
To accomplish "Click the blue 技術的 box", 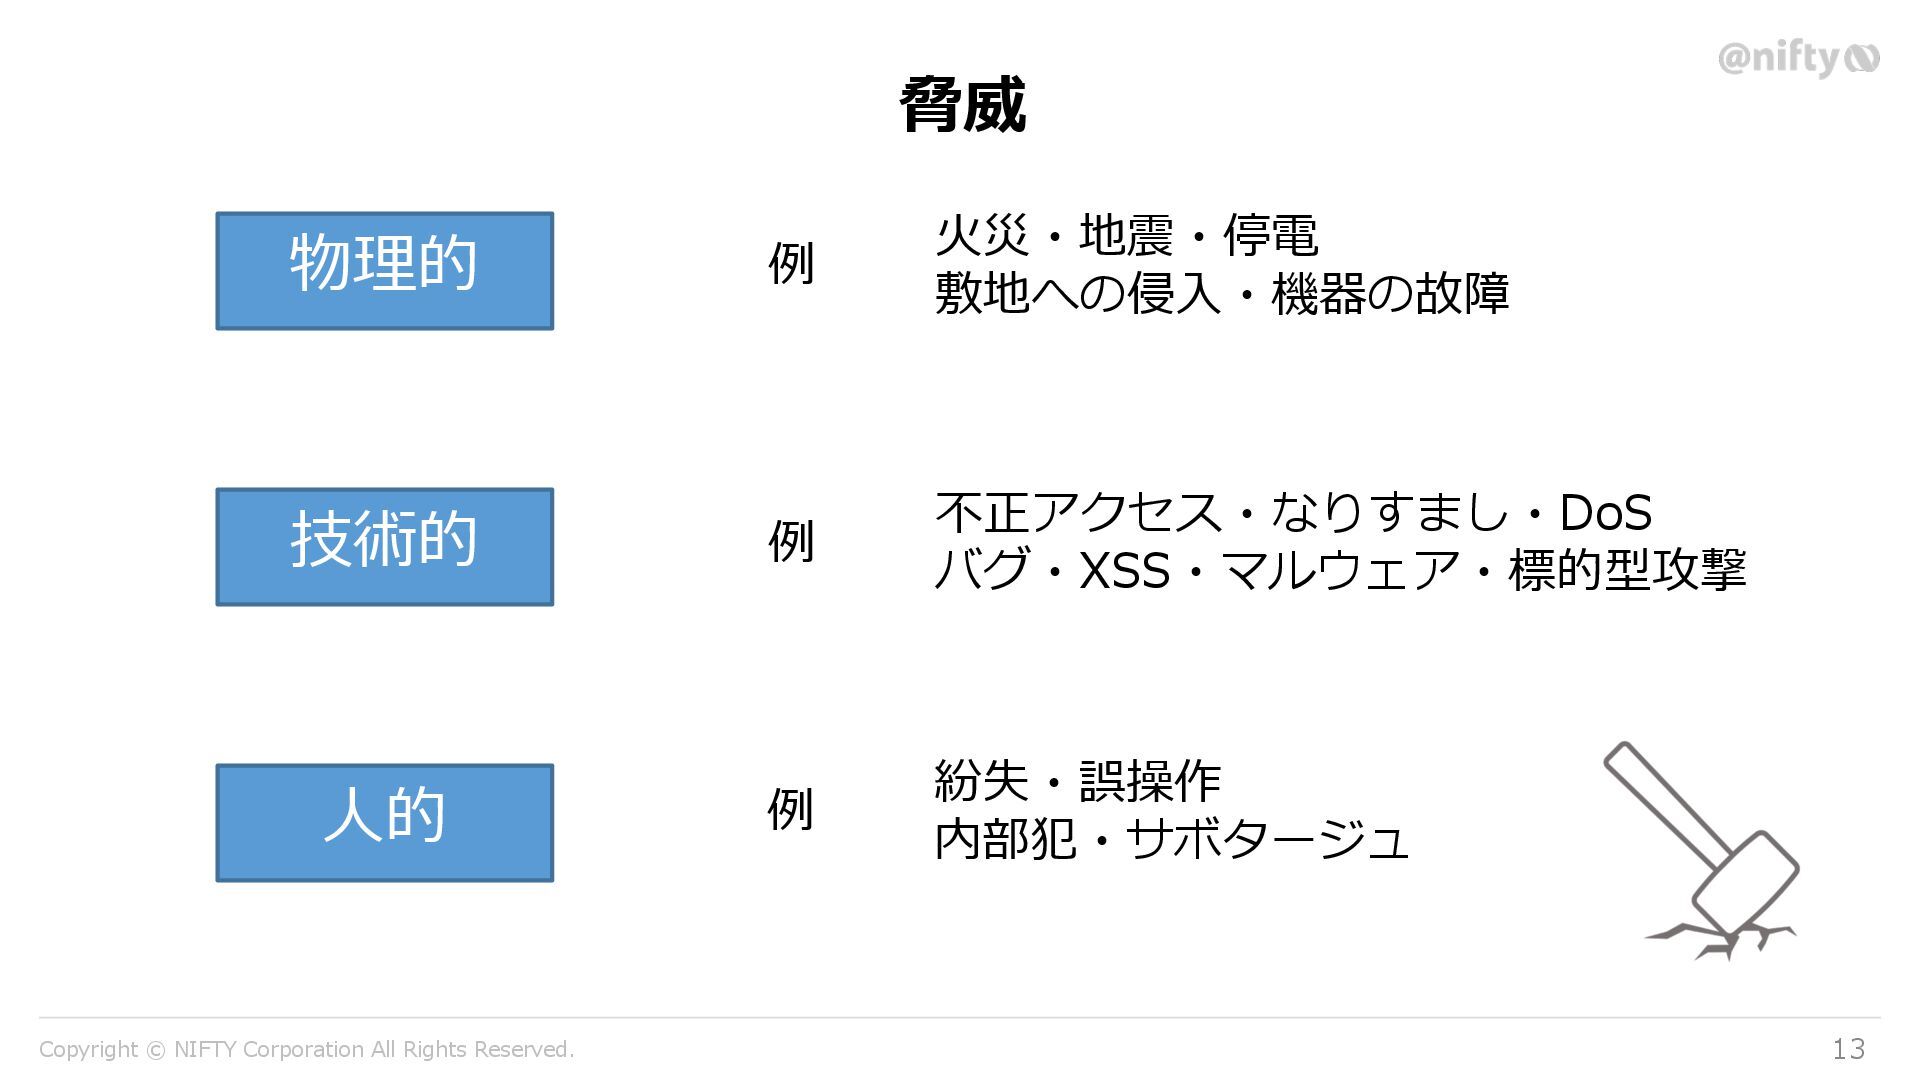I will 384,547.
